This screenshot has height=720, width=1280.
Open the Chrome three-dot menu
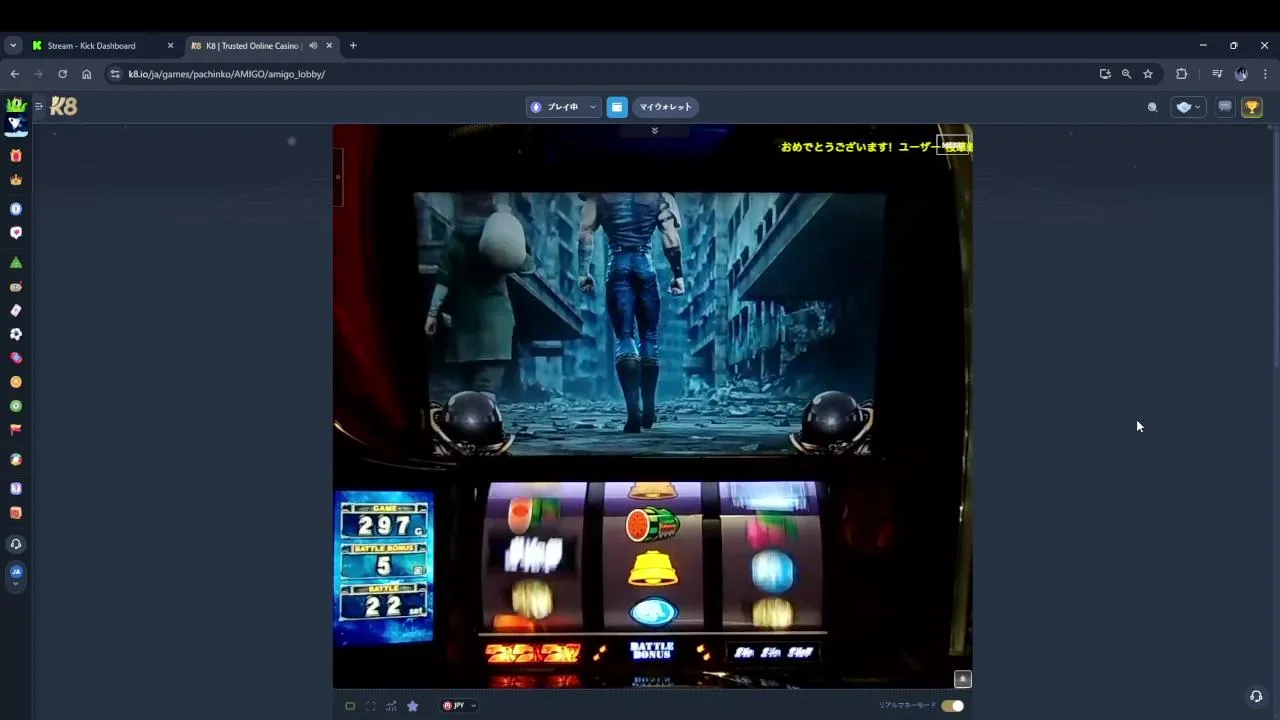1265,74
